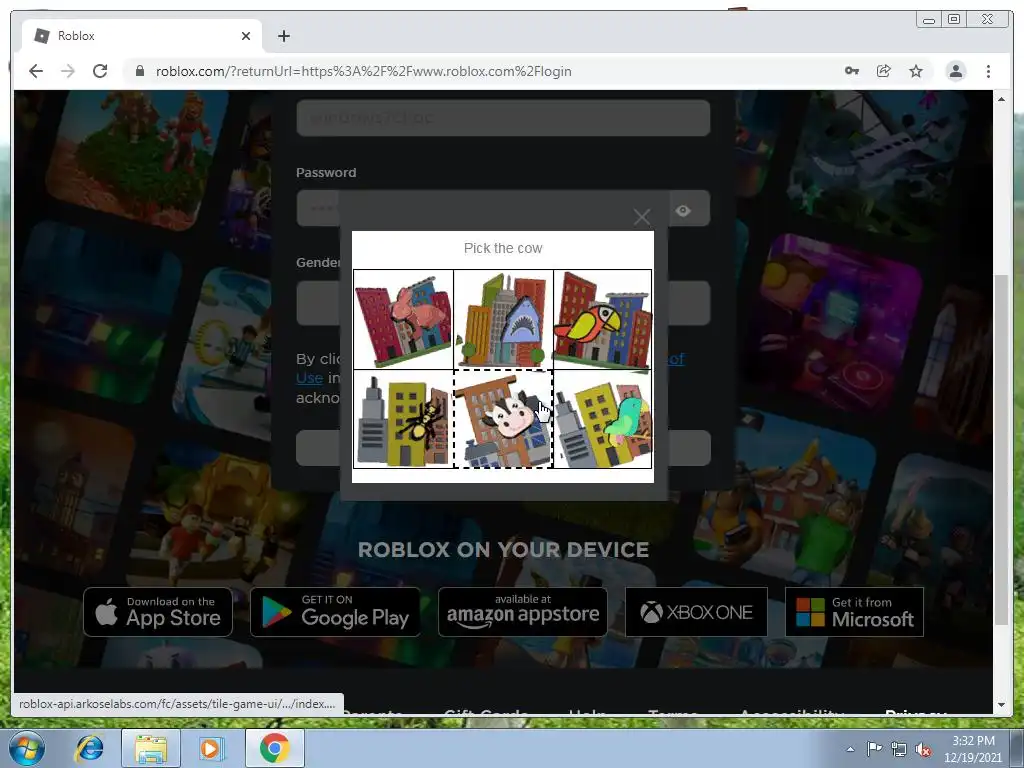Click the Password input field
The image size is (1024, 768).
(503, 208)
